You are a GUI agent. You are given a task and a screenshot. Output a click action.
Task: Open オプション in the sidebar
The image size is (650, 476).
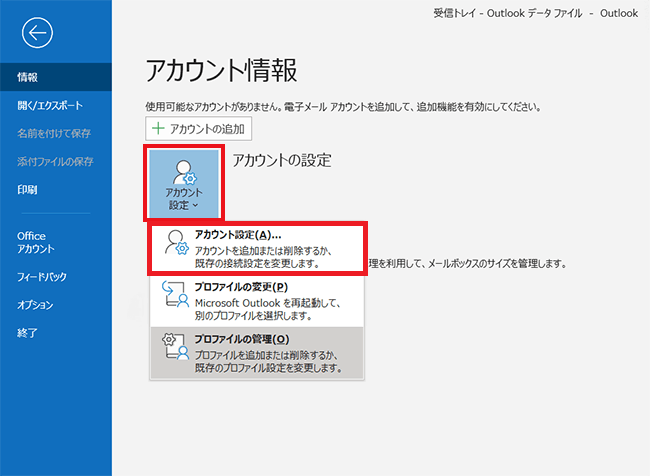pos(56,305)
